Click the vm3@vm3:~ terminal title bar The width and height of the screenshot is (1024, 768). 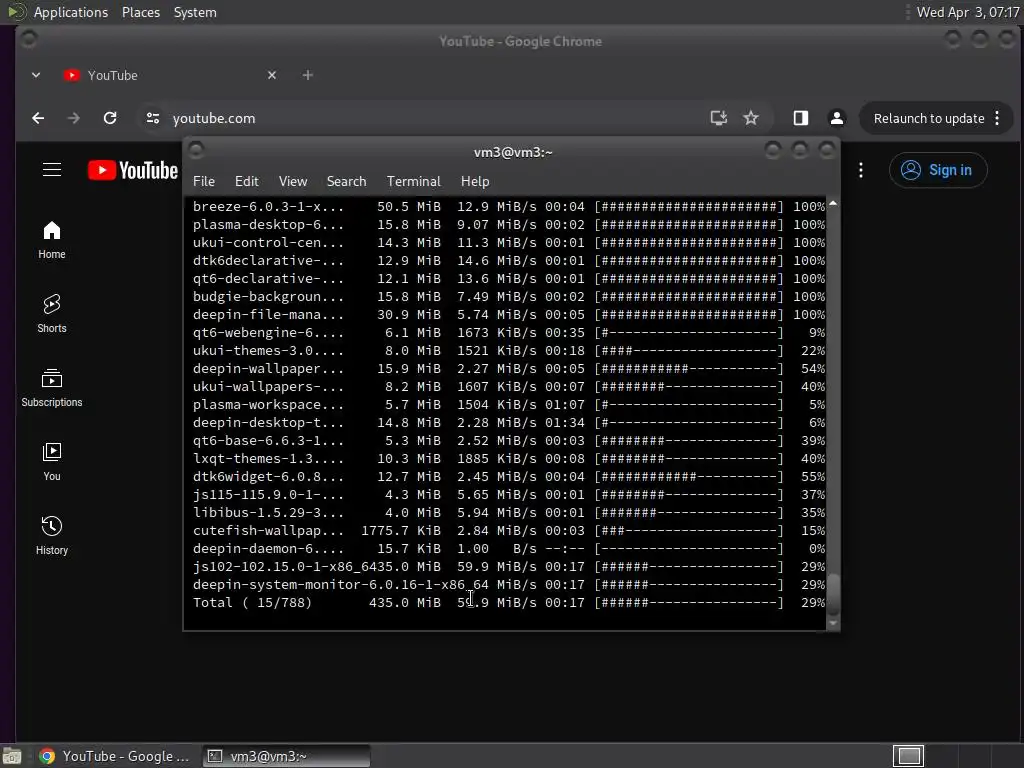click(x=513, y=152)
